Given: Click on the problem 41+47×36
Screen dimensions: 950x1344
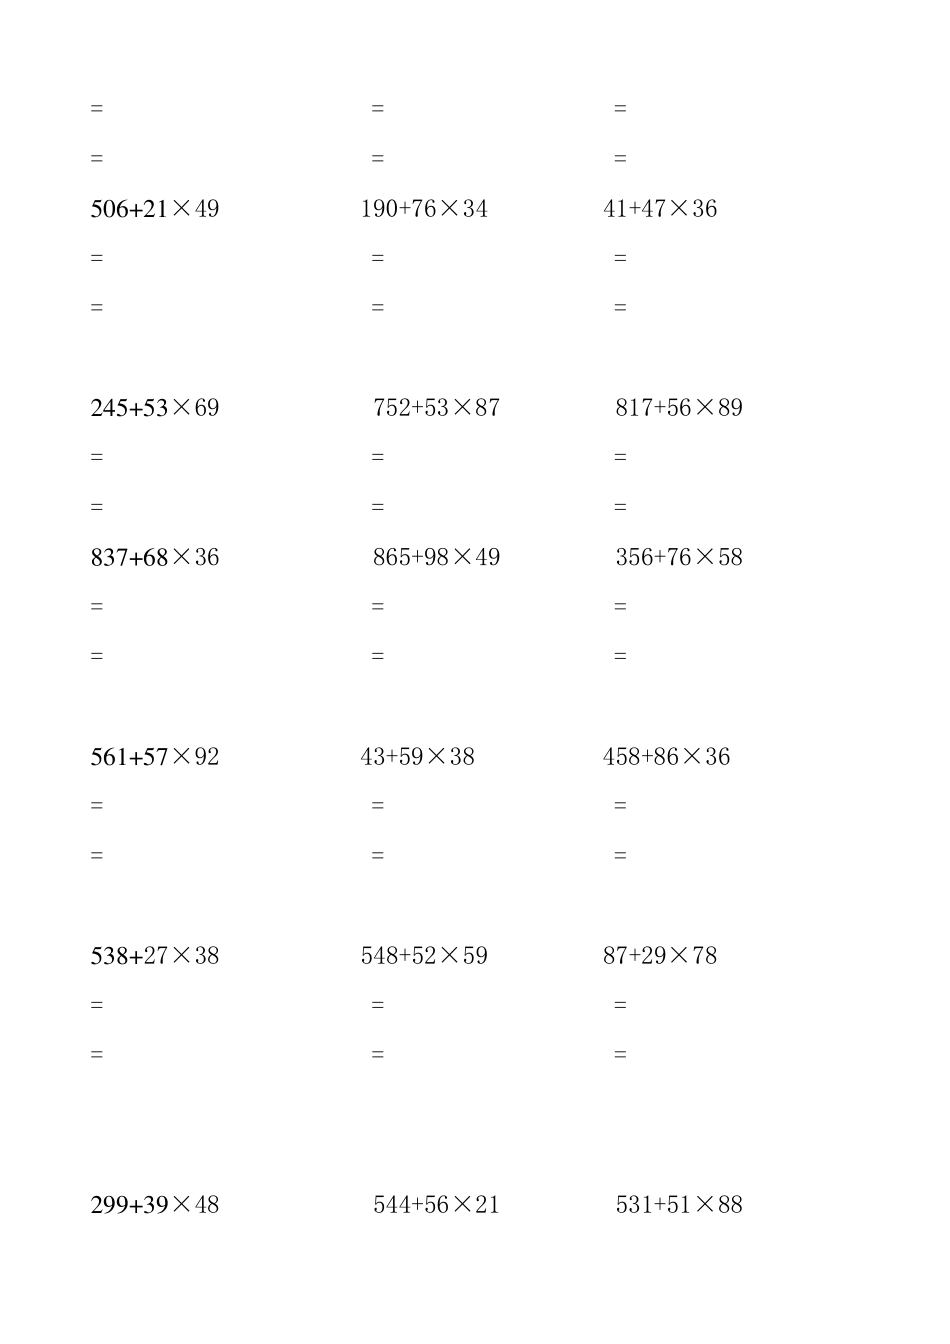Looking at the screenshot, I should (x=660, y=209).
